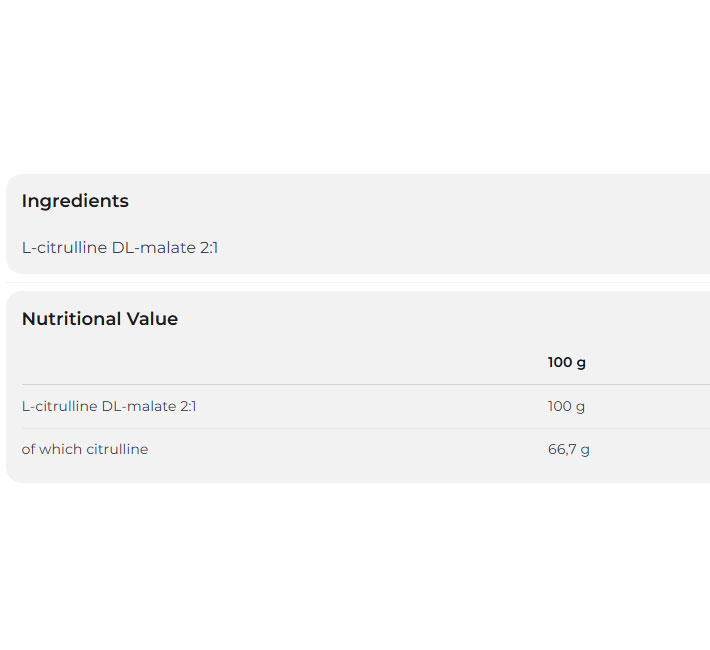Click the blank white area above Ingredients panel
This screenshot has height=650, width=710.
coord(355,90)
